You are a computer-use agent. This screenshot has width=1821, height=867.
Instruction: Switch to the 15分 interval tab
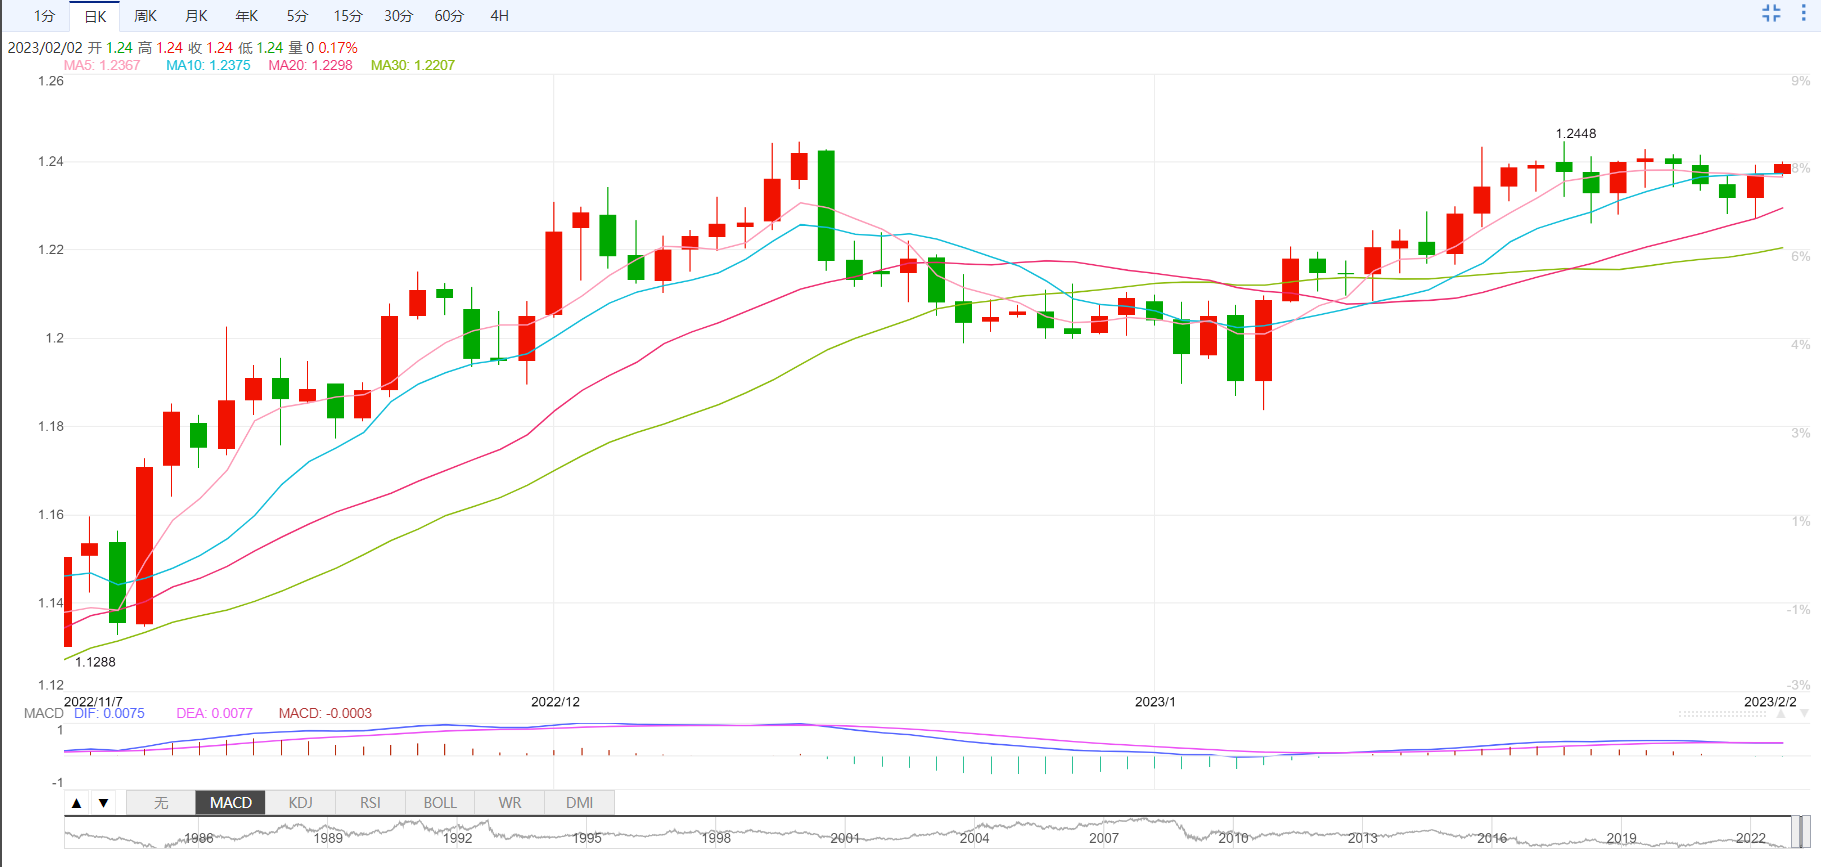[348, 16]
